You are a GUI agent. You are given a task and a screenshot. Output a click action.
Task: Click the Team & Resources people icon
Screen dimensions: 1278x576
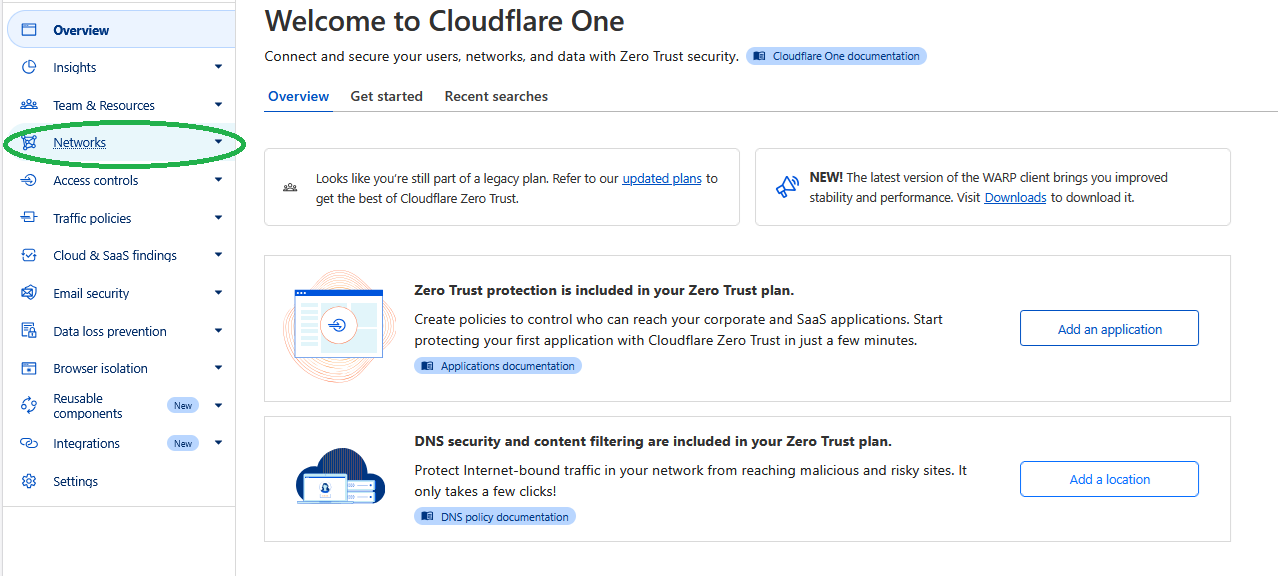tap(29, 105)
